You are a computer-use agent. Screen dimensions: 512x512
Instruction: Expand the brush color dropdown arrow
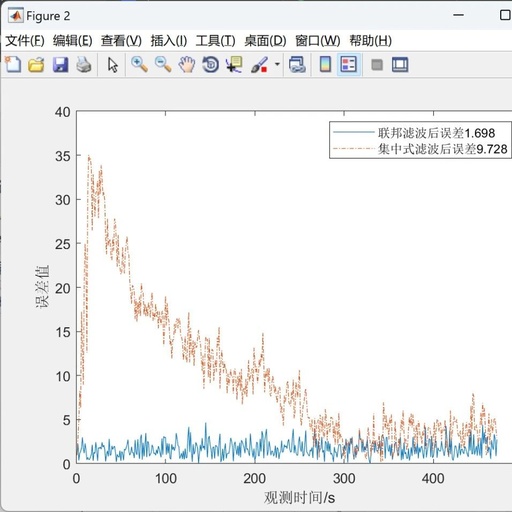(277, 64)
